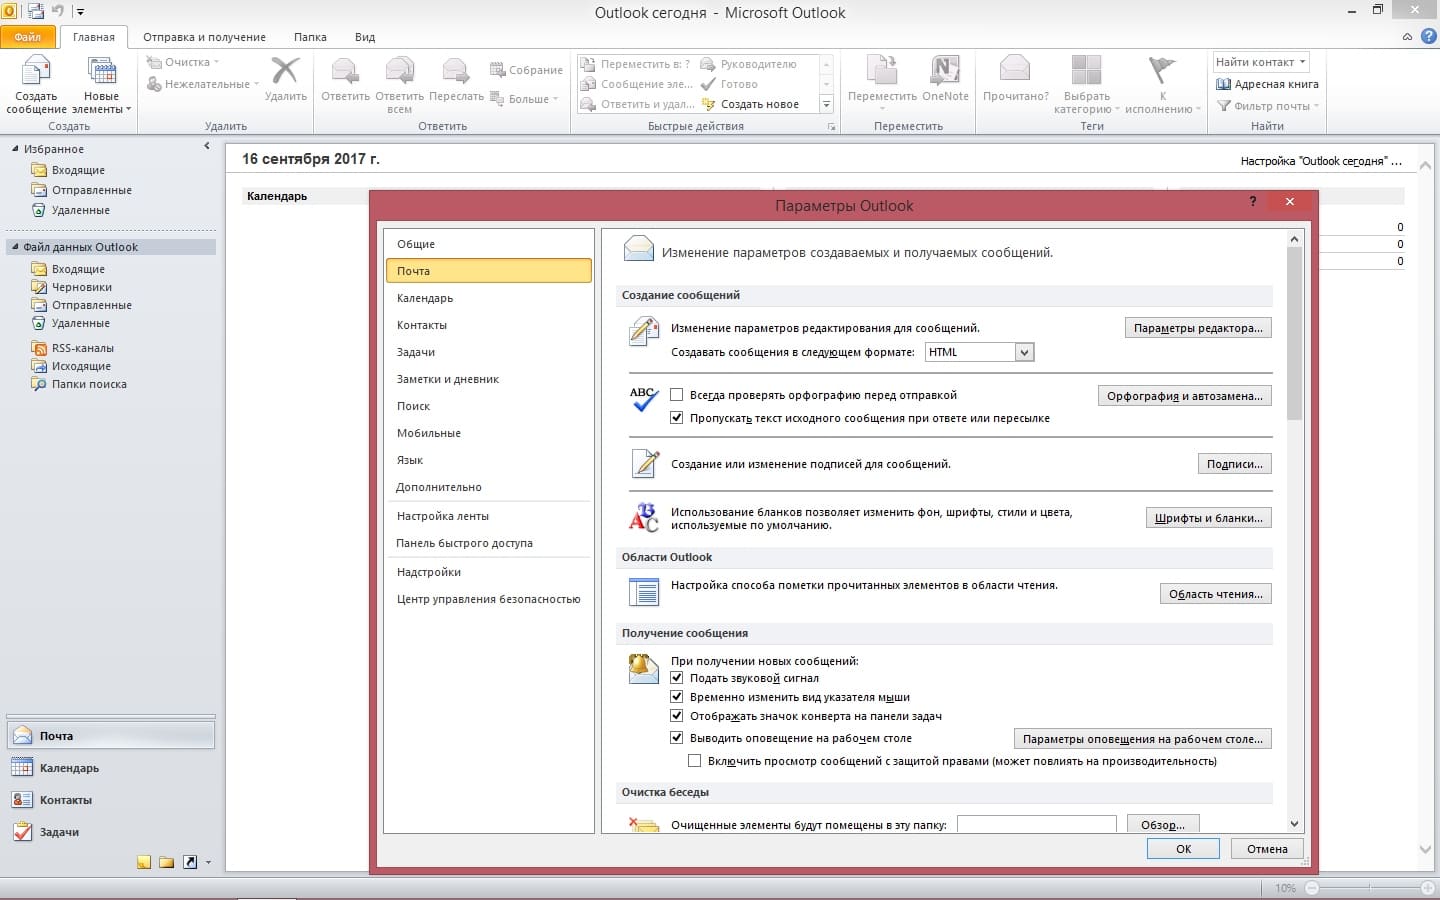Click the Reply all icon in ribbon
The height and width of the screenshot is (900, 1440).
point(399,71)
